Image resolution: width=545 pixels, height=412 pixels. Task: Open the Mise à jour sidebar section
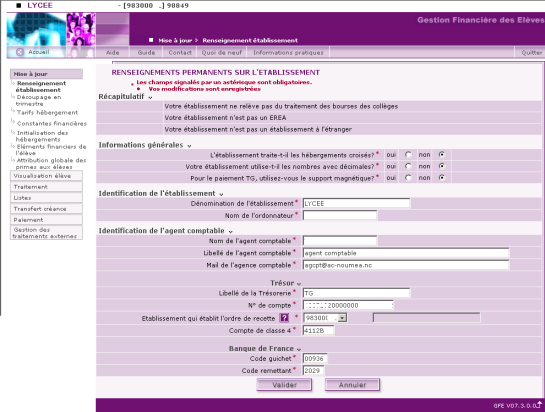click(x=47, y=74)
